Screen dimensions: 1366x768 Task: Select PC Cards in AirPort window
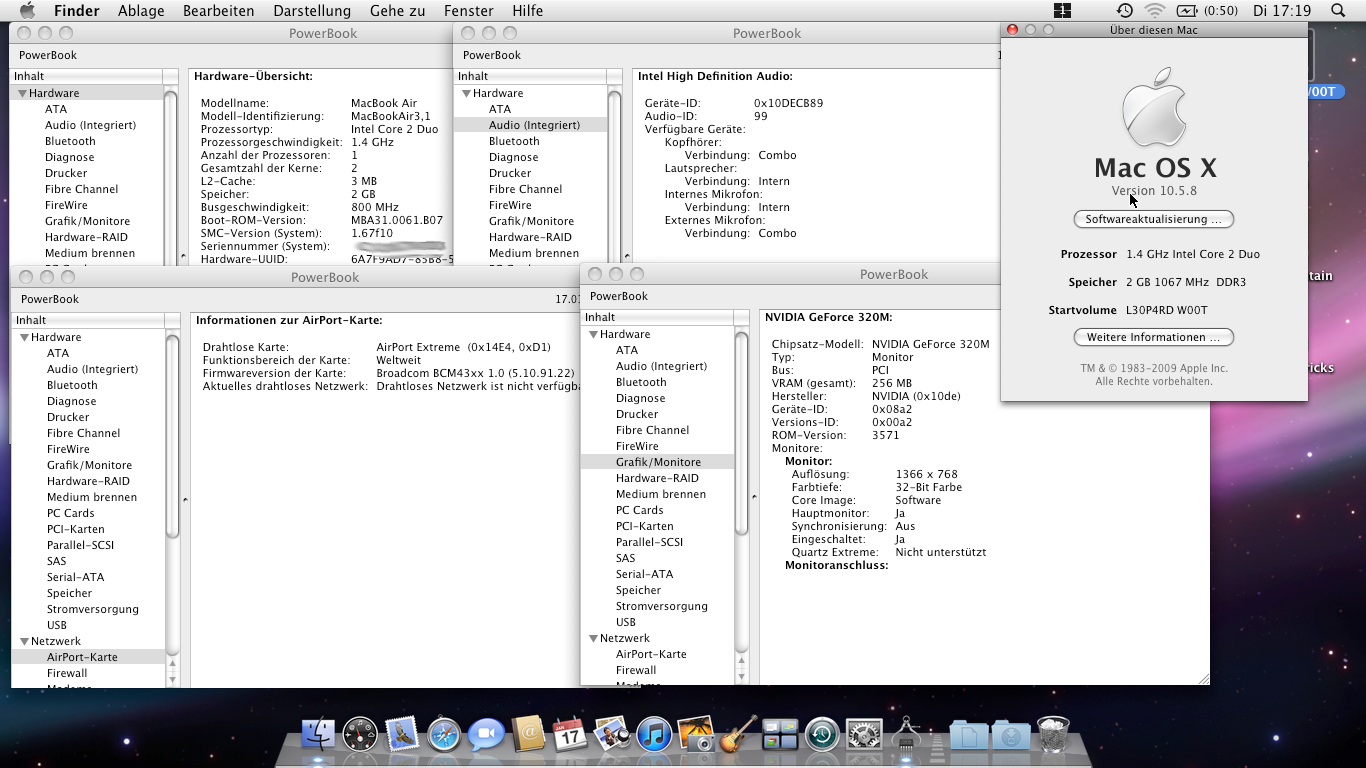[x=71, y=513]
